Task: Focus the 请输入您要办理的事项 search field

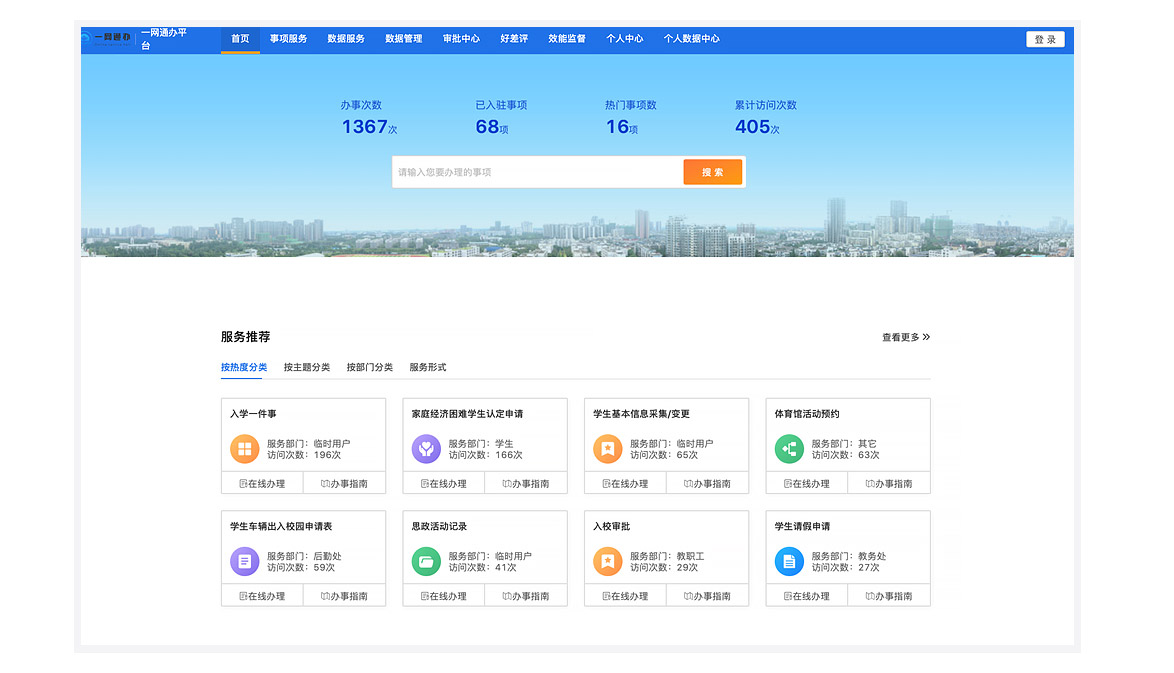Action: click(537, 172)
